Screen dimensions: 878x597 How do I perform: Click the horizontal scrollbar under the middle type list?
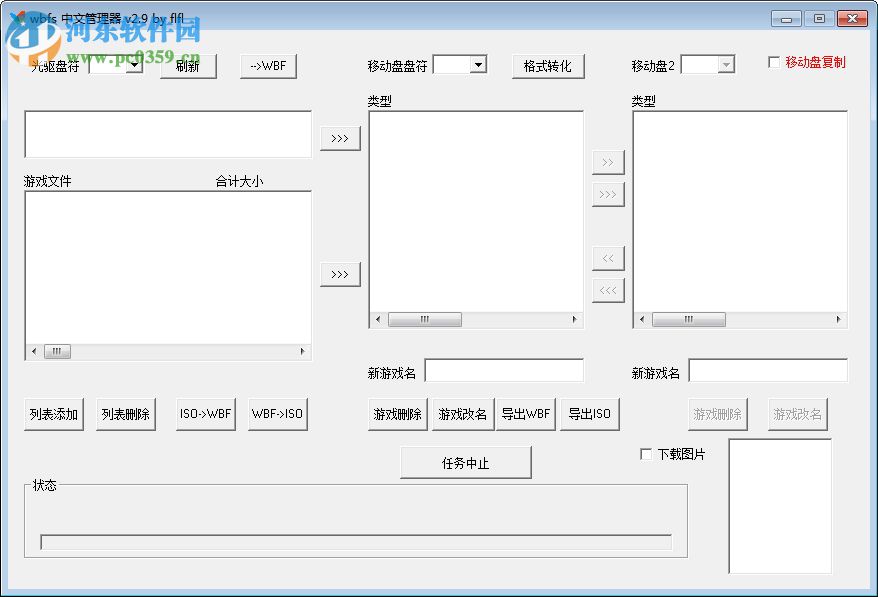[x=425, y=319]
